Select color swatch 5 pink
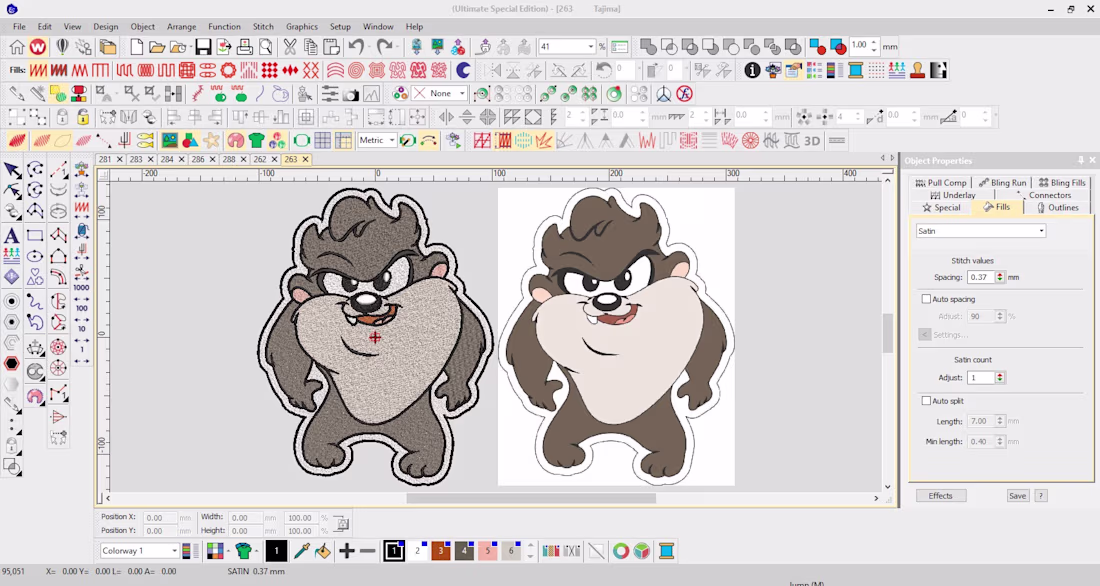 pyautogui.click(x=488, y=551)
